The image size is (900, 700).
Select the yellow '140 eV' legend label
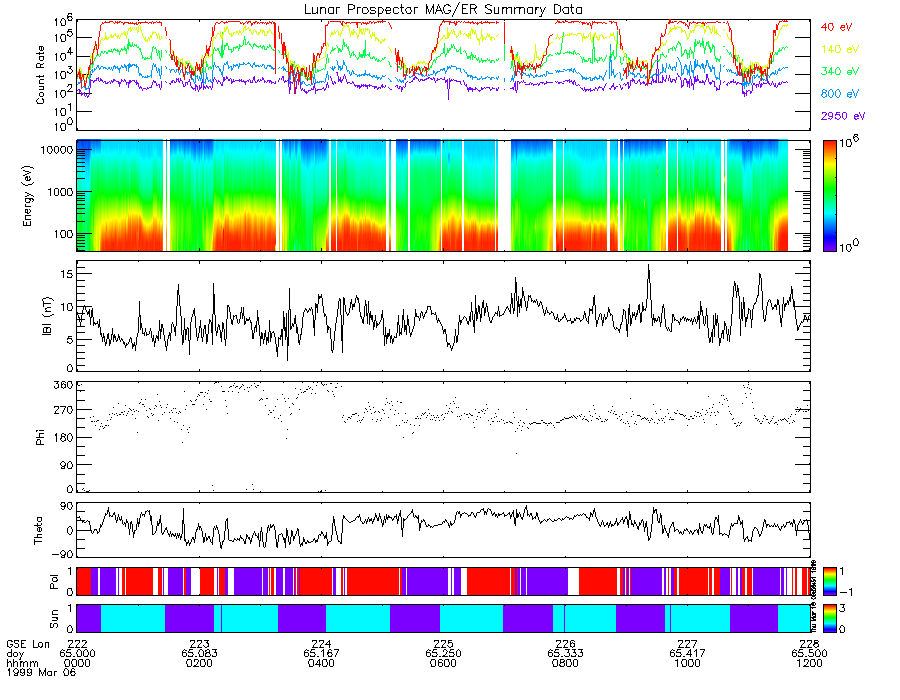pos(840,49)
